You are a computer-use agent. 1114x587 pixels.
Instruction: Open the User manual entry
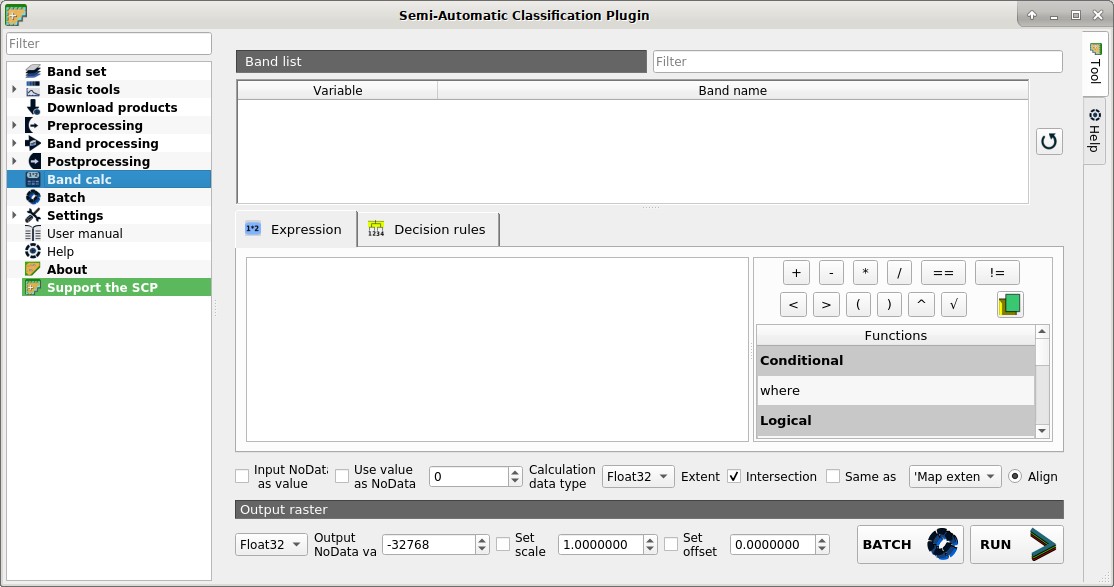click(85, 233)
